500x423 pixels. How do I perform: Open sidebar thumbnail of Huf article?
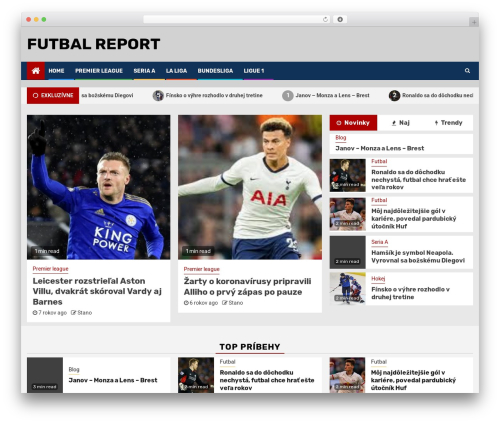348,214
